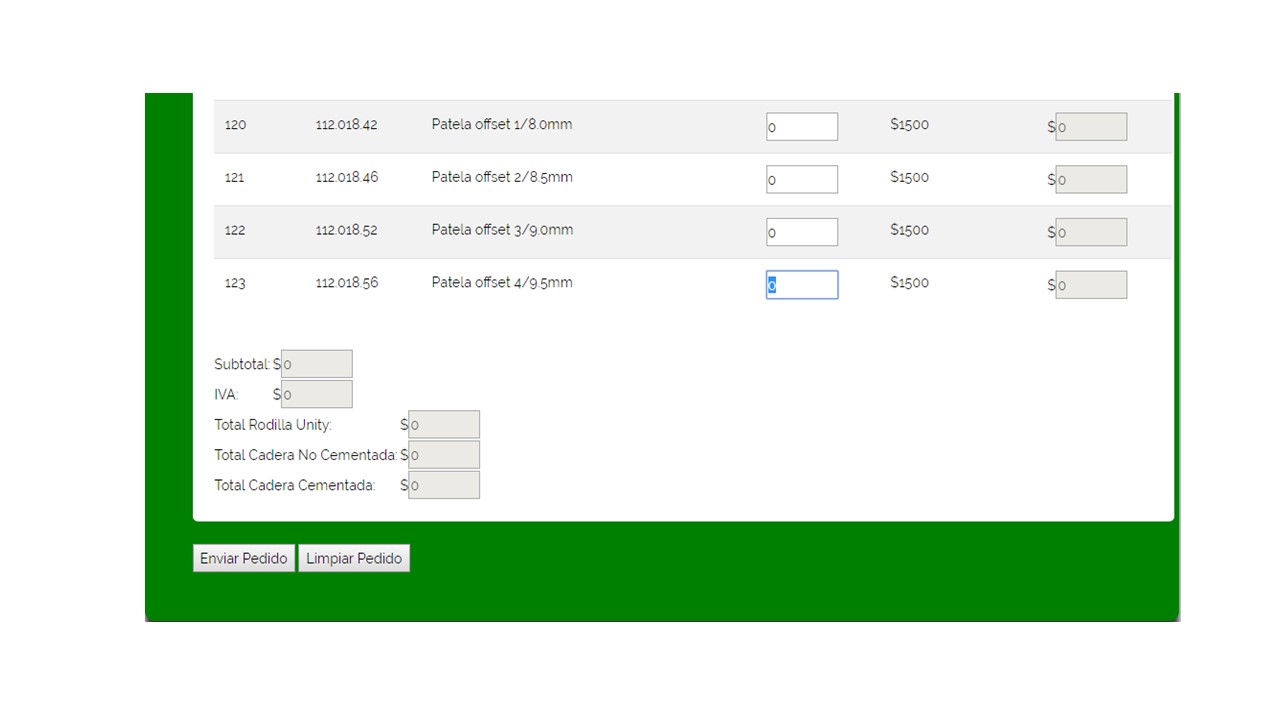Click the text Patela offset 1/8.0mm
The height and width of the screenshot is (720, 1280).
(x=502, y=124)
